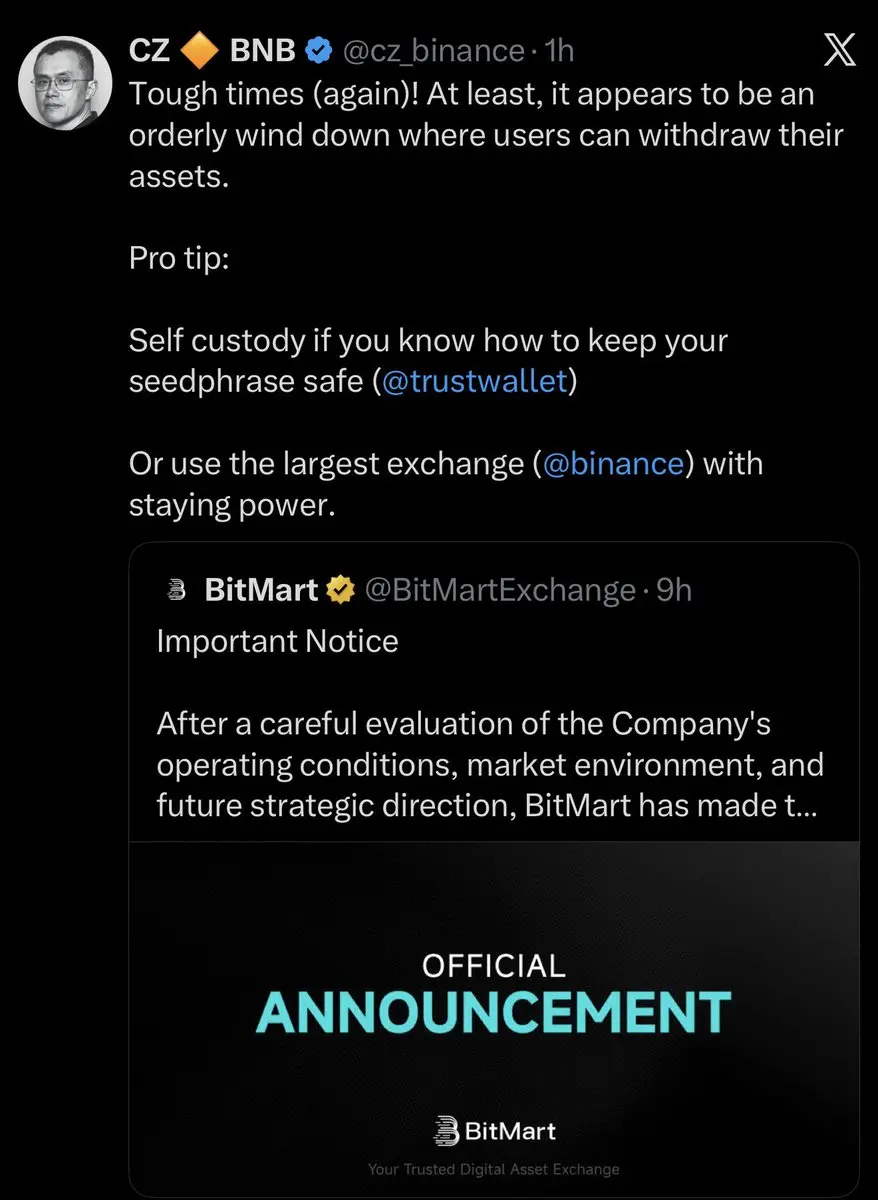Click the BitMart display name in quoted post
Viewport: 878px width, 1200px height.
[262, 590]
